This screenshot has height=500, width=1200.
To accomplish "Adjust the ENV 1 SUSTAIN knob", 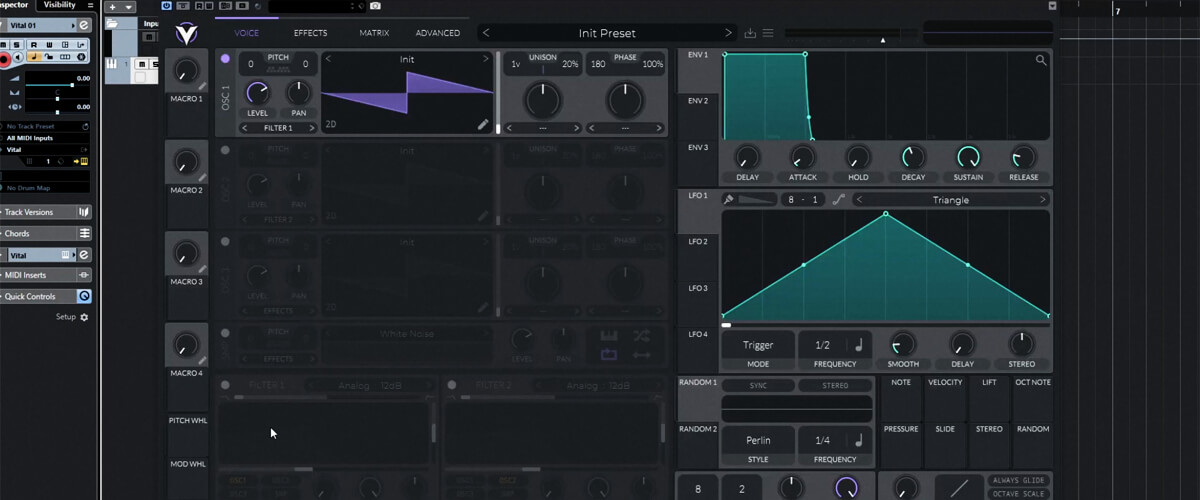I will coord(968,157).
